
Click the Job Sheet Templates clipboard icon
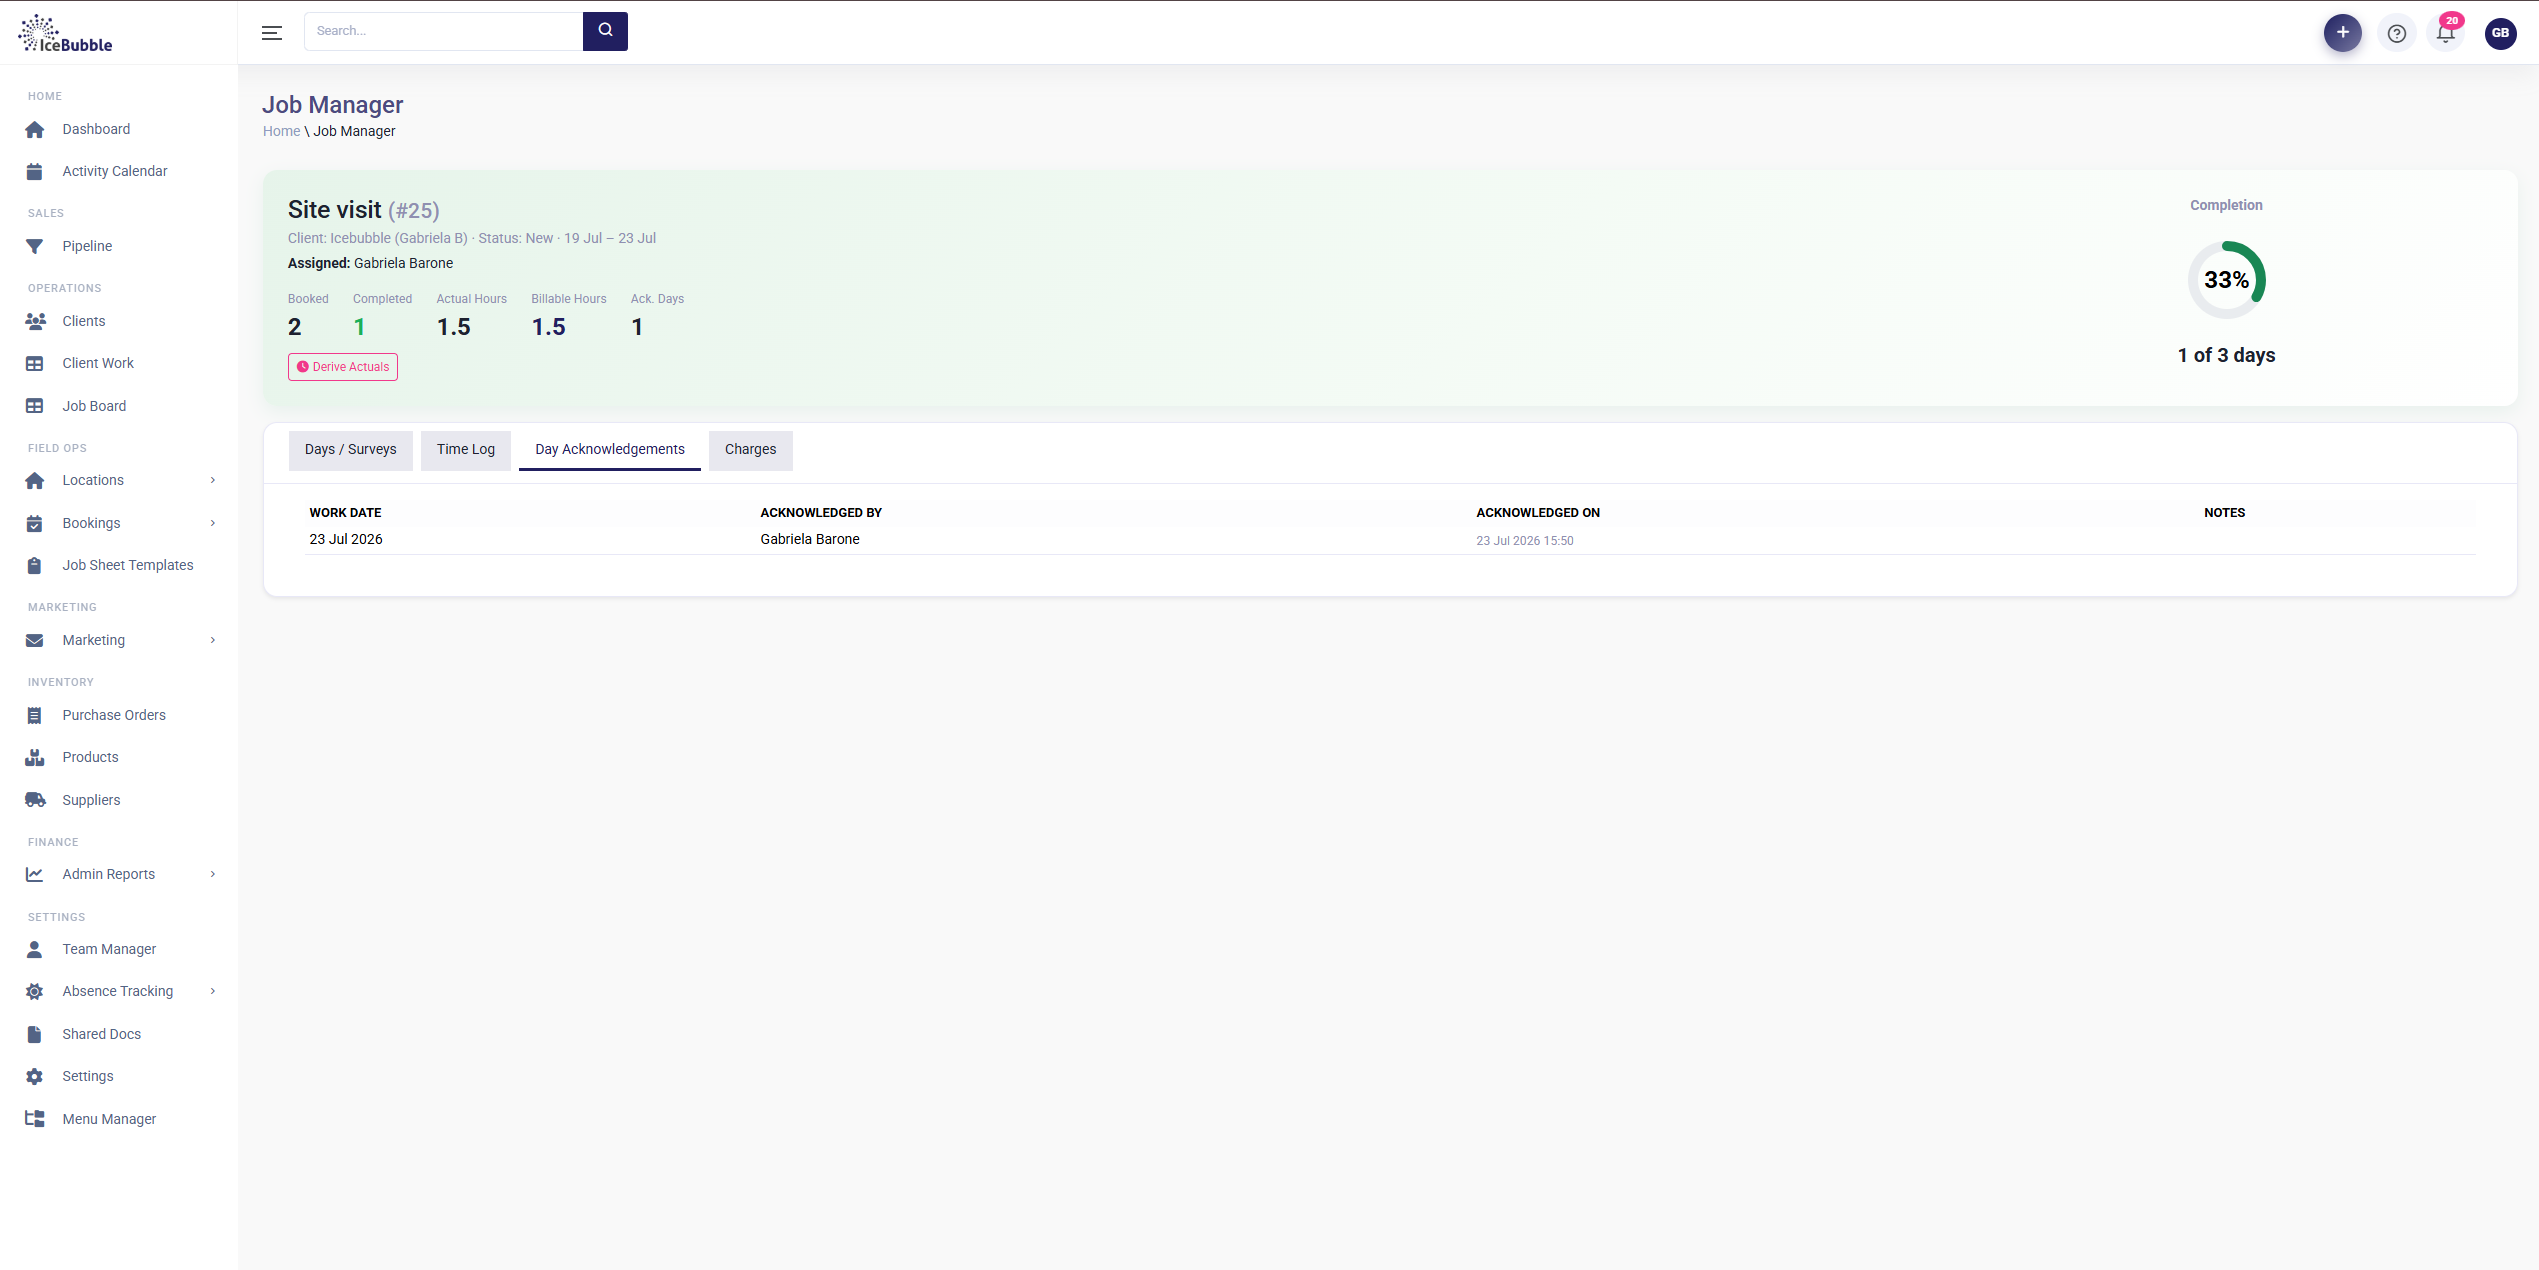(x=35, y=565)
